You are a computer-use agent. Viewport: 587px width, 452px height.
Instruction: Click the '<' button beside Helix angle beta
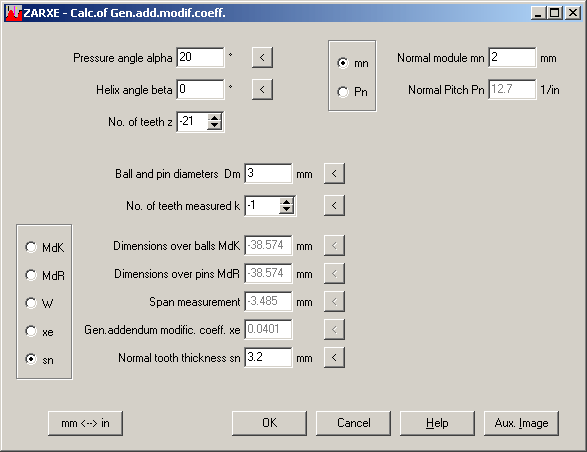(262, 90)
